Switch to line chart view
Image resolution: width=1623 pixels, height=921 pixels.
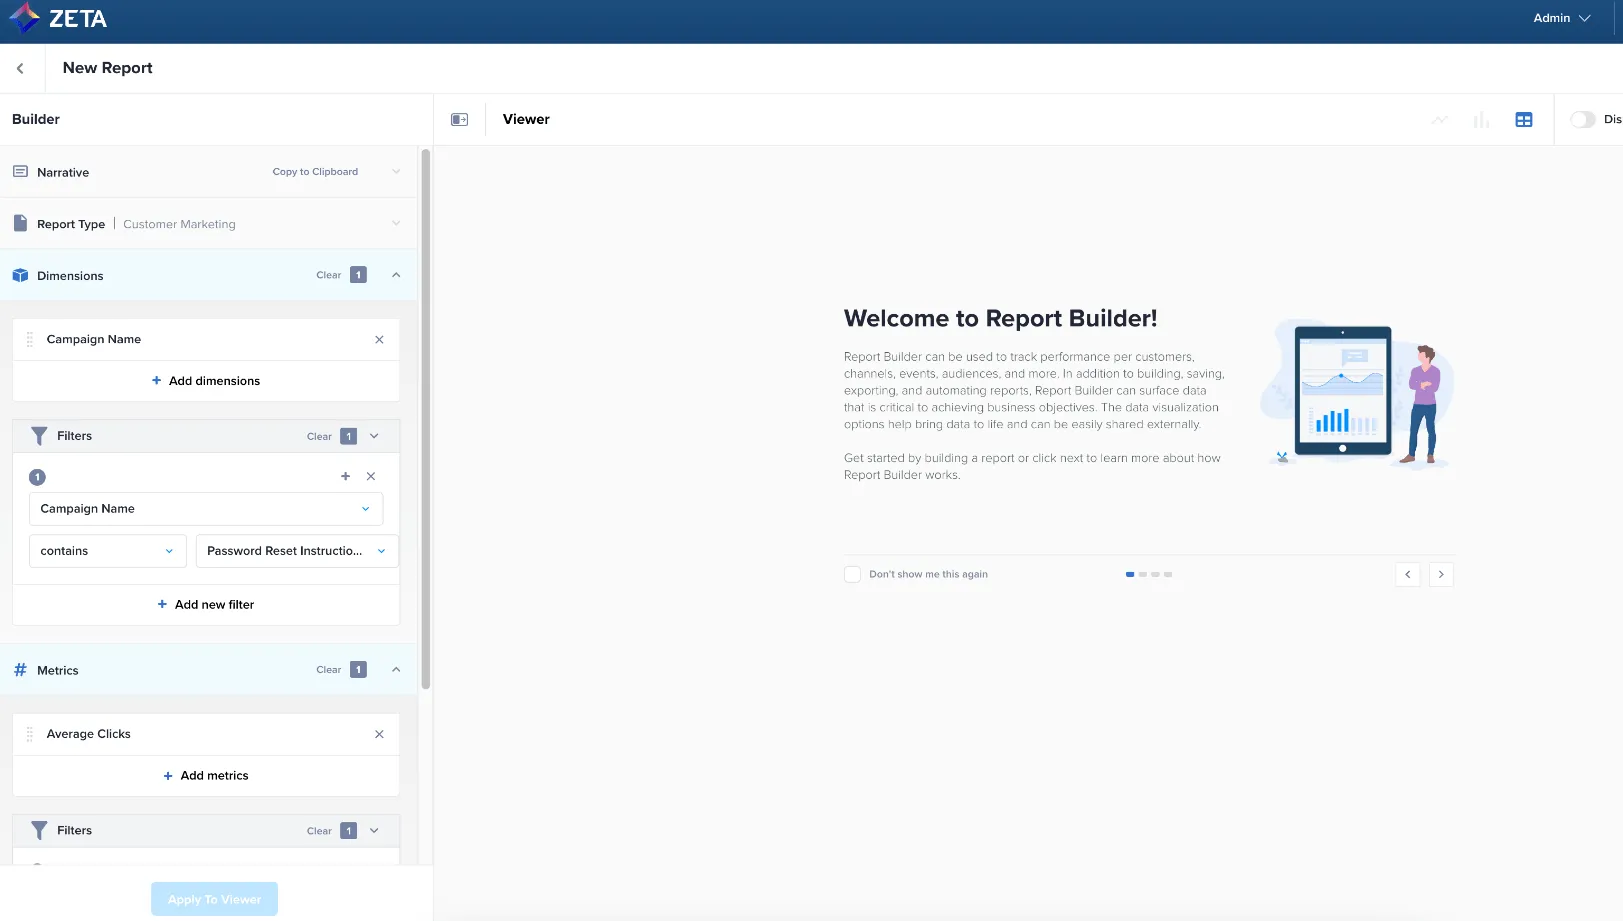(x=1439, y=120)
